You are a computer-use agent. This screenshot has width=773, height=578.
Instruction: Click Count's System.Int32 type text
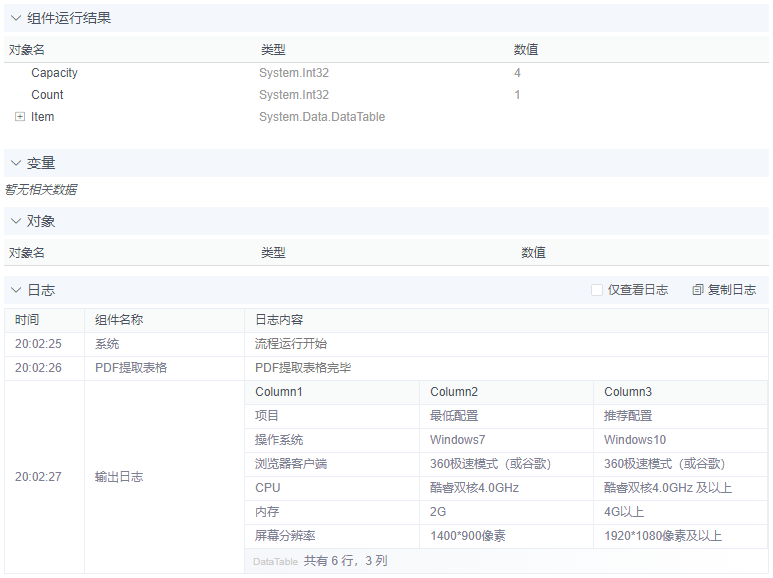pyautogui.click(x=294, y=95)
